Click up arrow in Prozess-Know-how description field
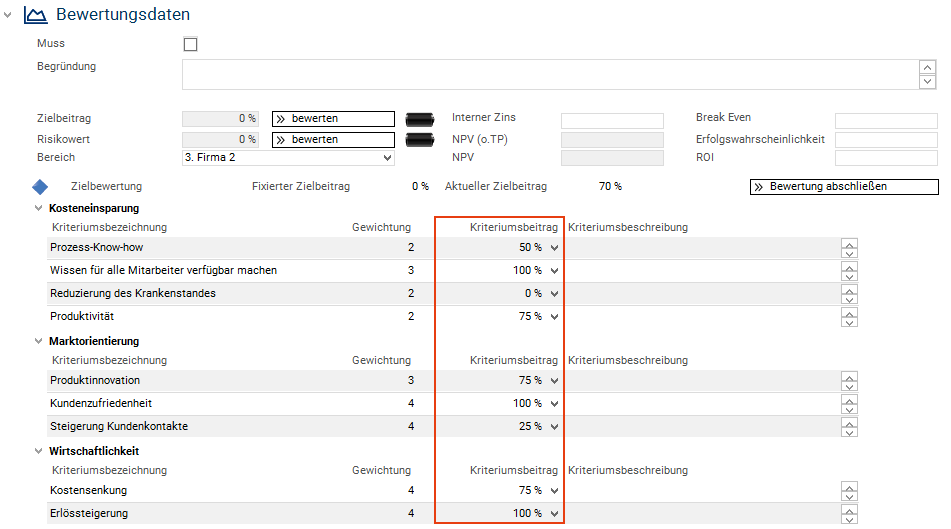 point(850,243)
